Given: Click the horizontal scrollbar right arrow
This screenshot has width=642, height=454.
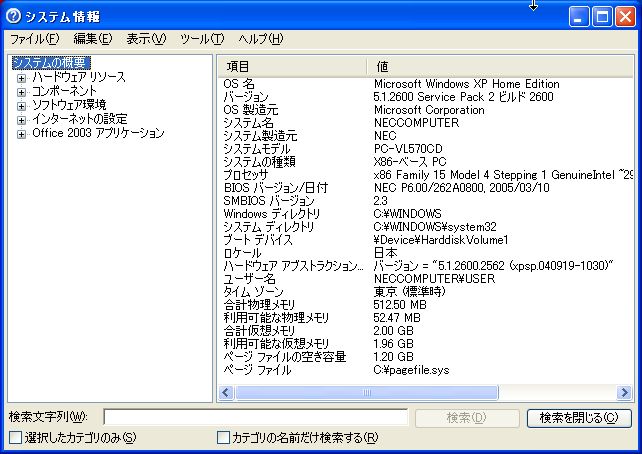Looking at the screenshot, I should click(625, 392).
